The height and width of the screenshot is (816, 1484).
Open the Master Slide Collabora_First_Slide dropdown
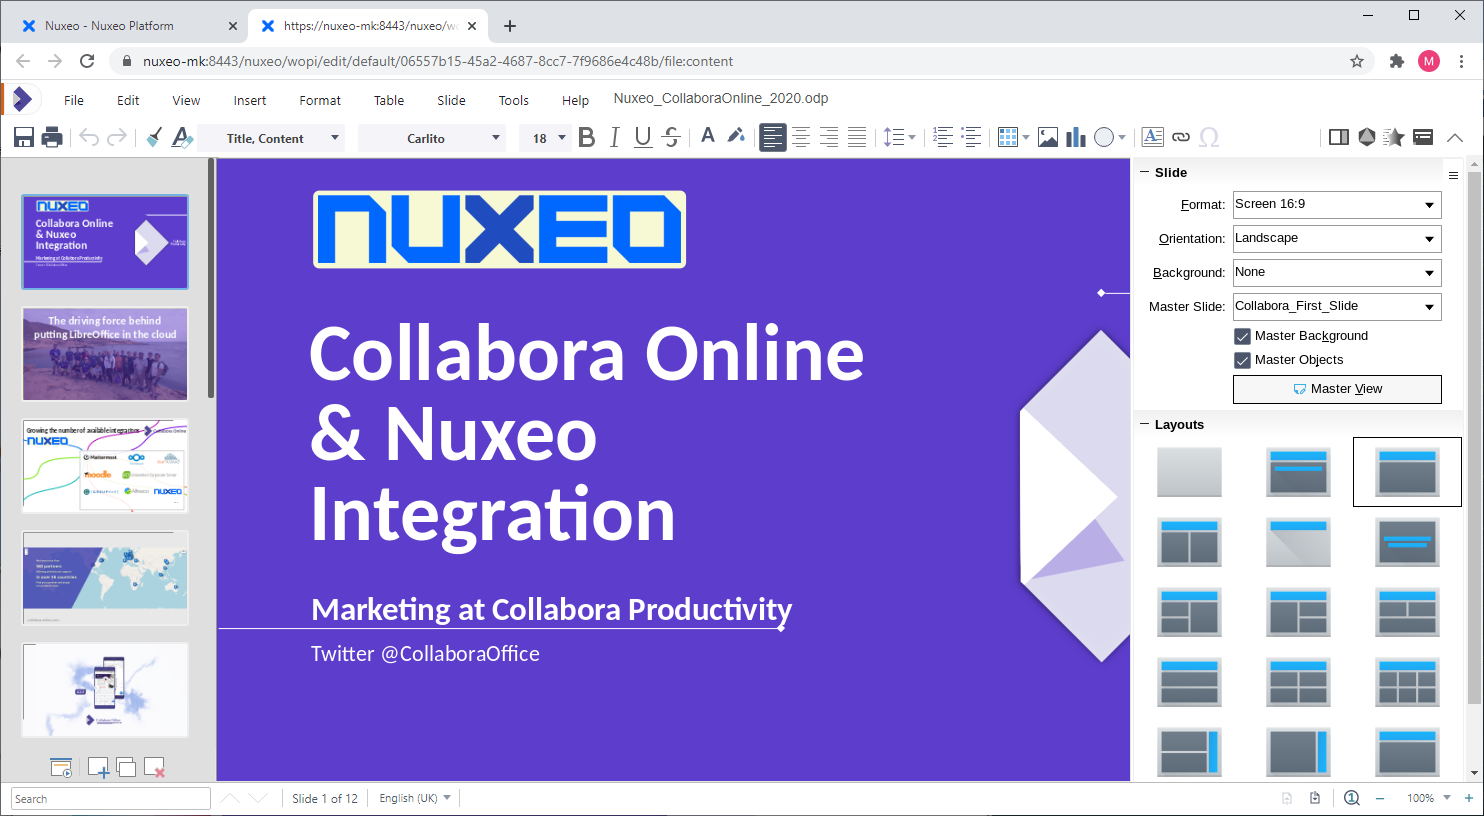(1337, 306)
